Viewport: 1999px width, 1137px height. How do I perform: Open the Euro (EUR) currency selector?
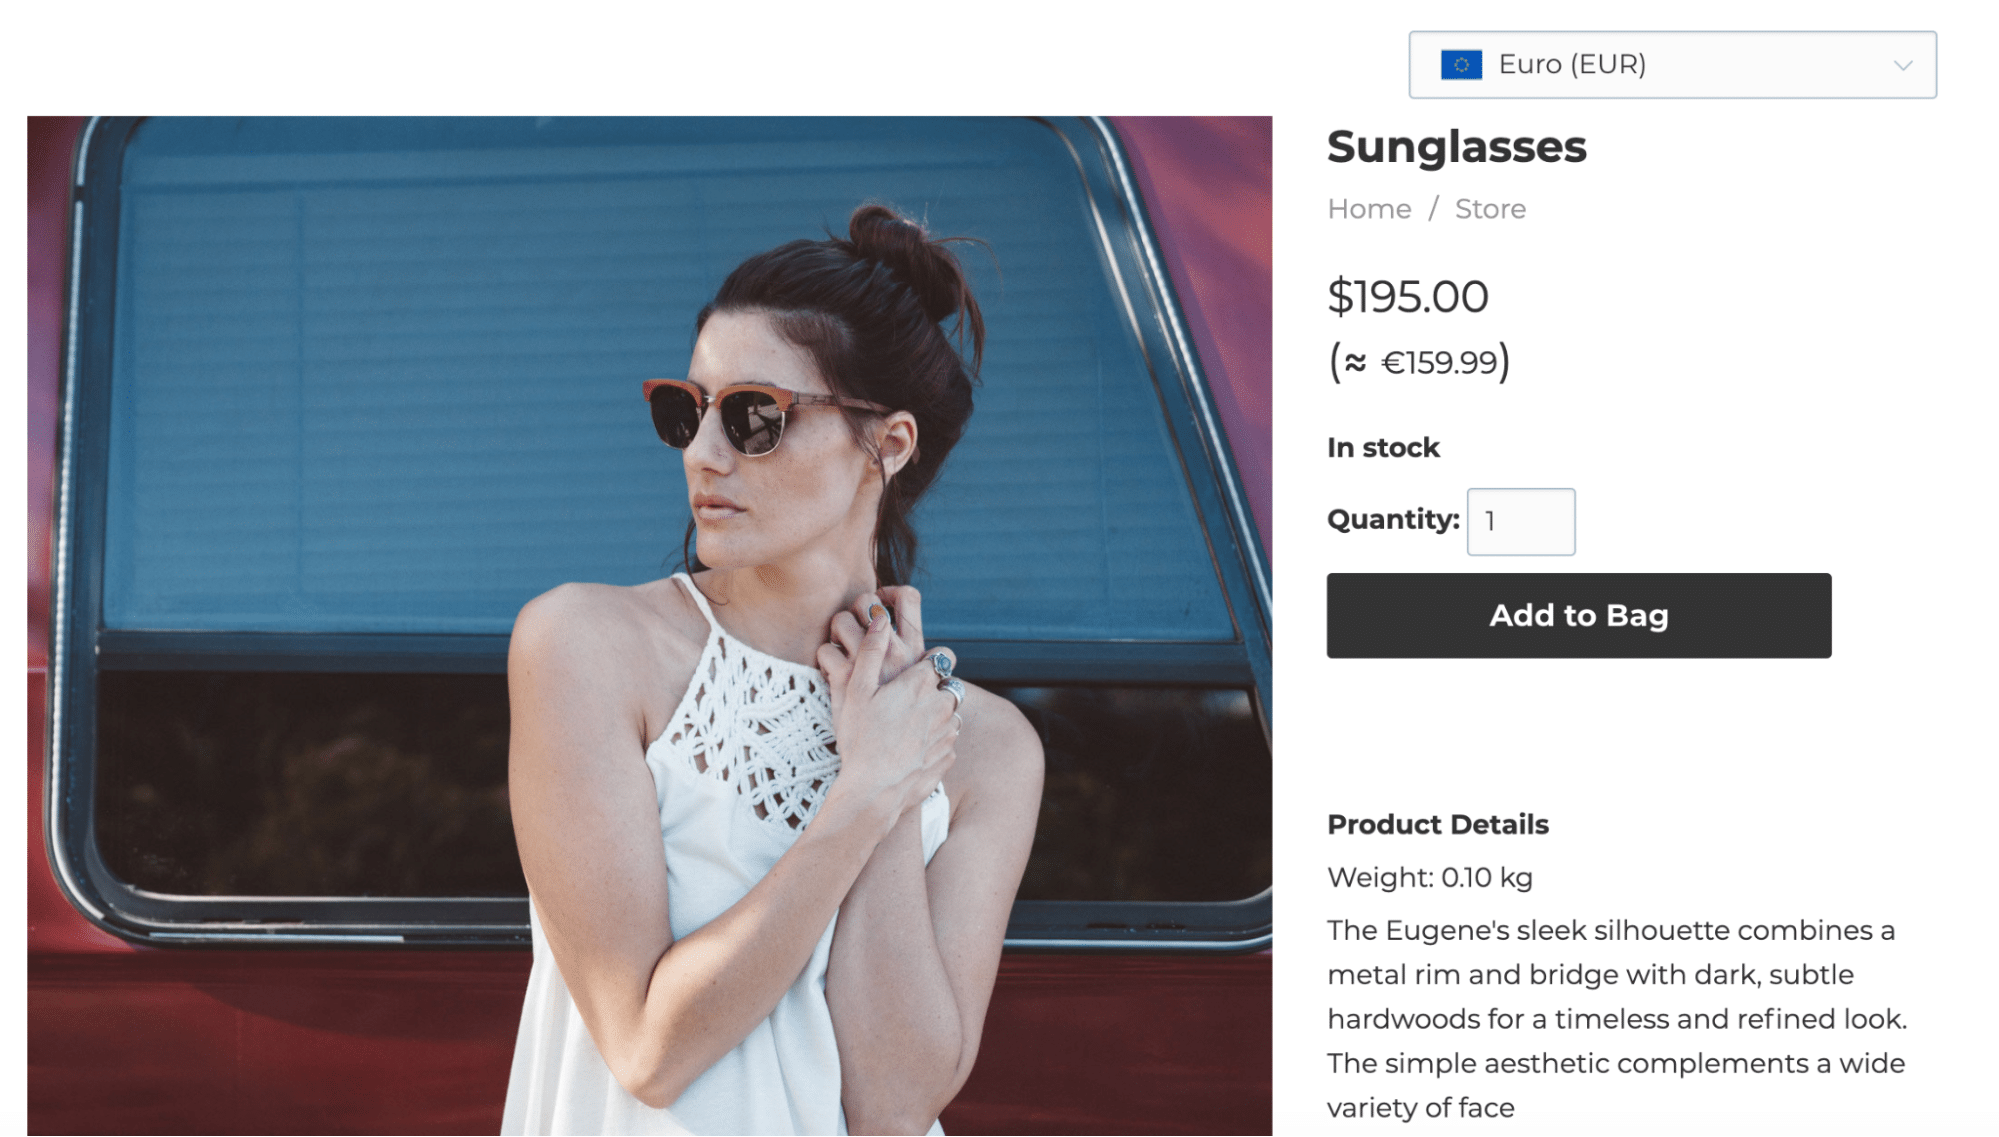[1672, 65]
